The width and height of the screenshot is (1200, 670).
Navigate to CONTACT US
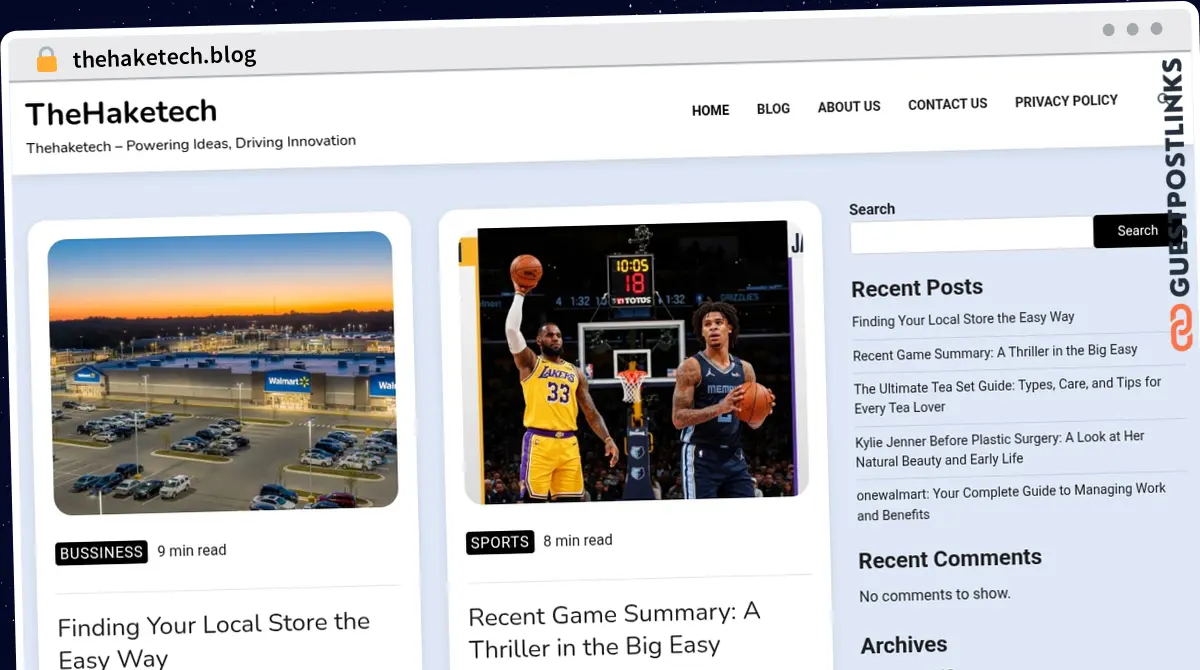947,104
